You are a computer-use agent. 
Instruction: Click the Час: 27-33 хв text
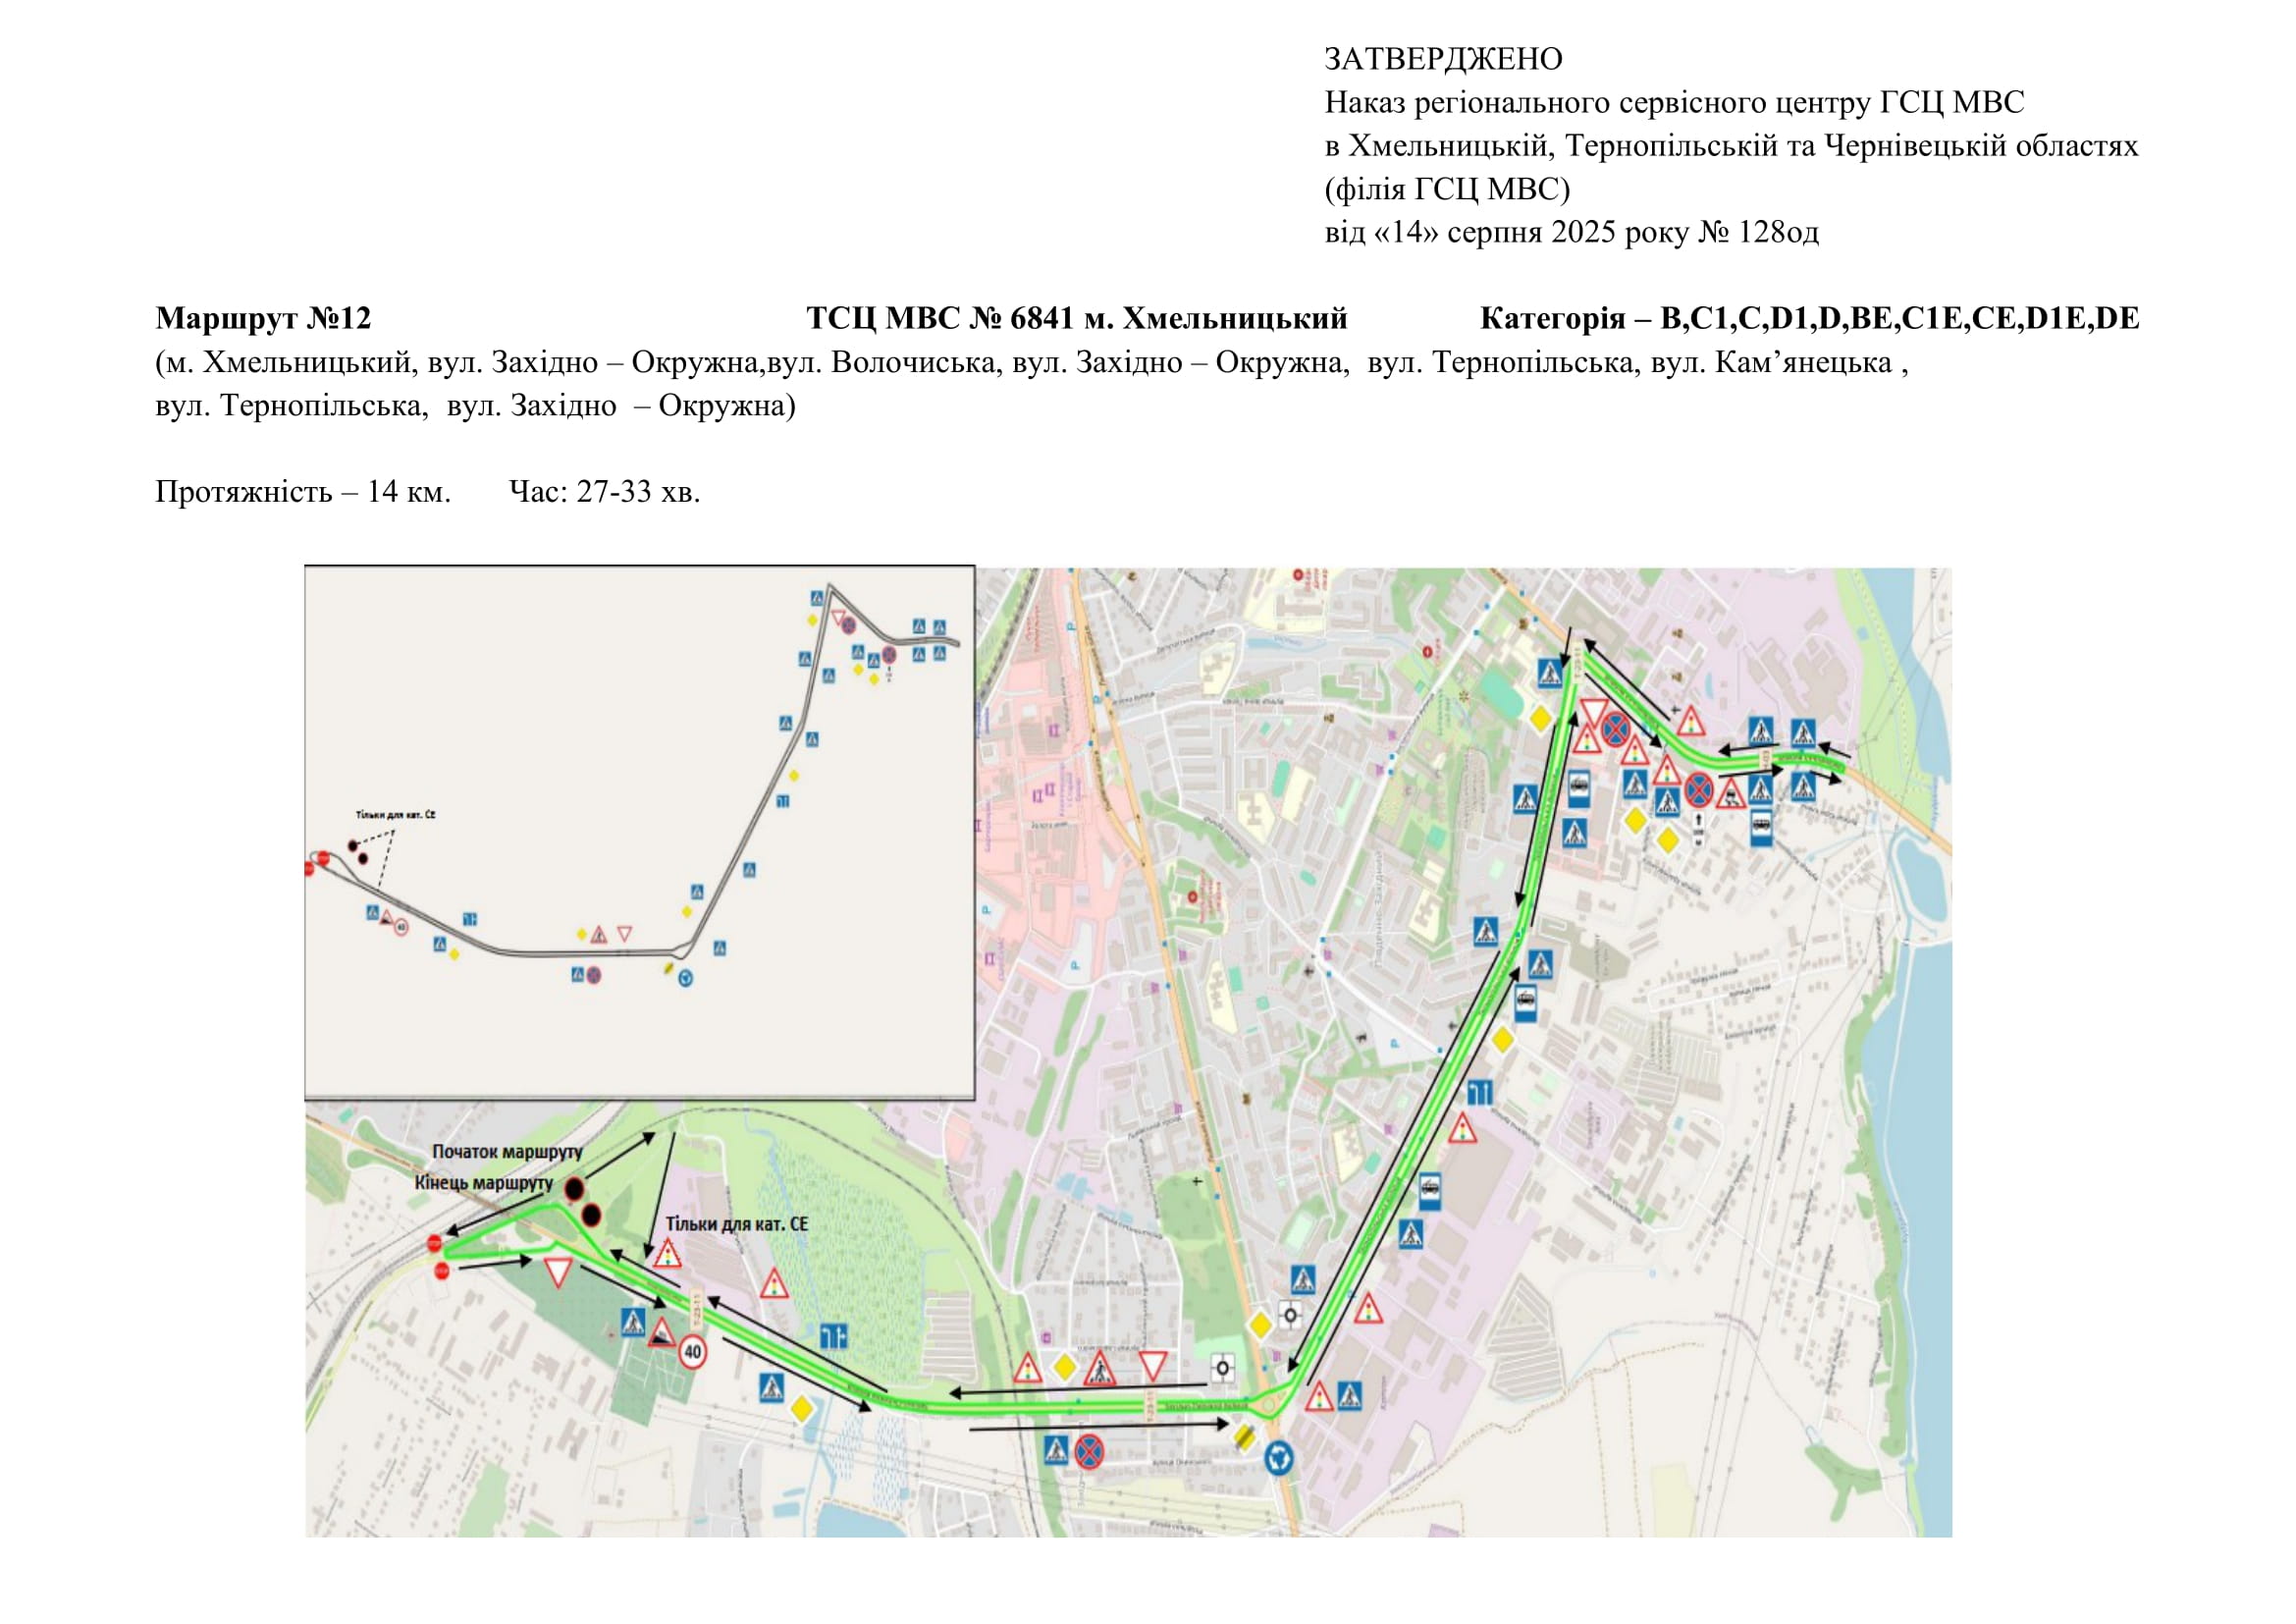(x=604, y=491)
